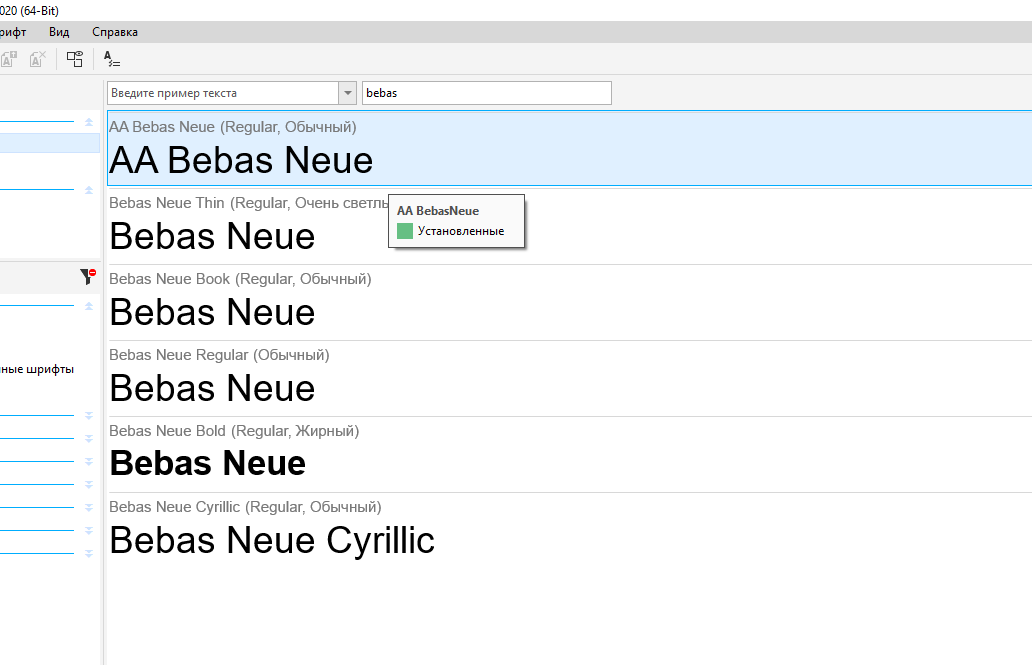
Task: Select the highlighted row in left panel
Action: click(x=49, y=143)
